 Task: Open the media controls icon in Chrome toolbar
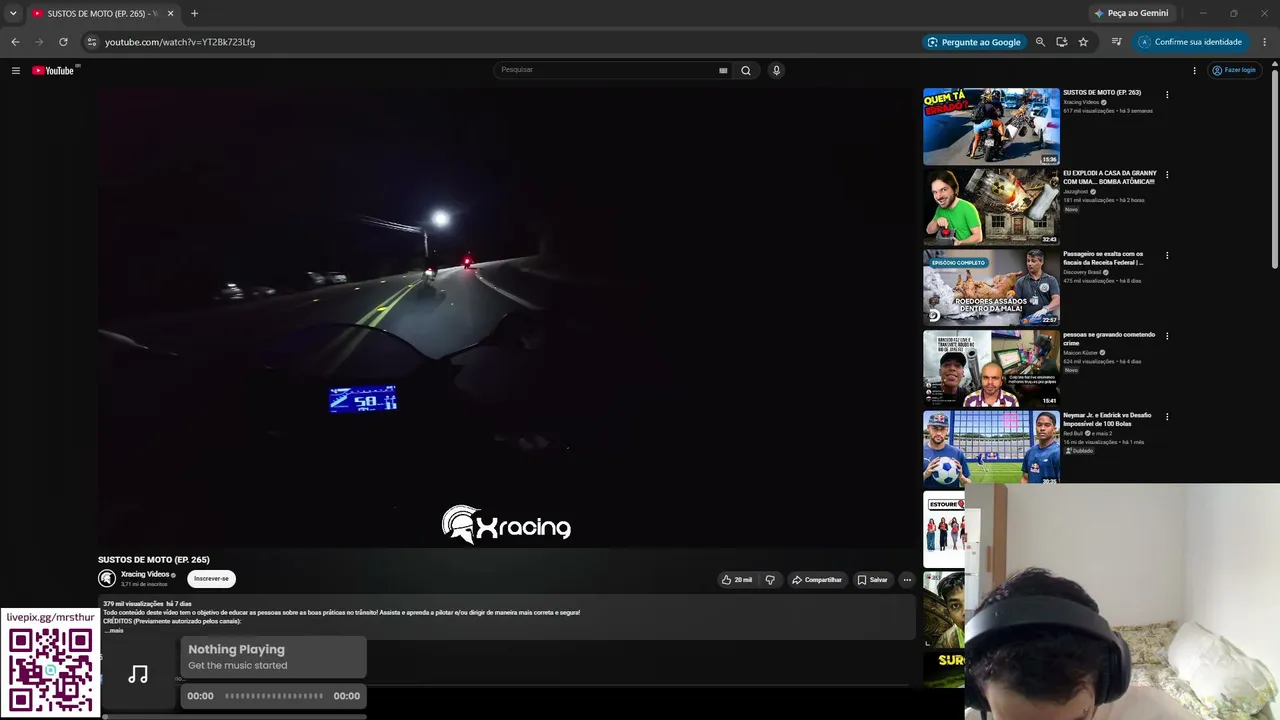click(x=1116, y=42)
